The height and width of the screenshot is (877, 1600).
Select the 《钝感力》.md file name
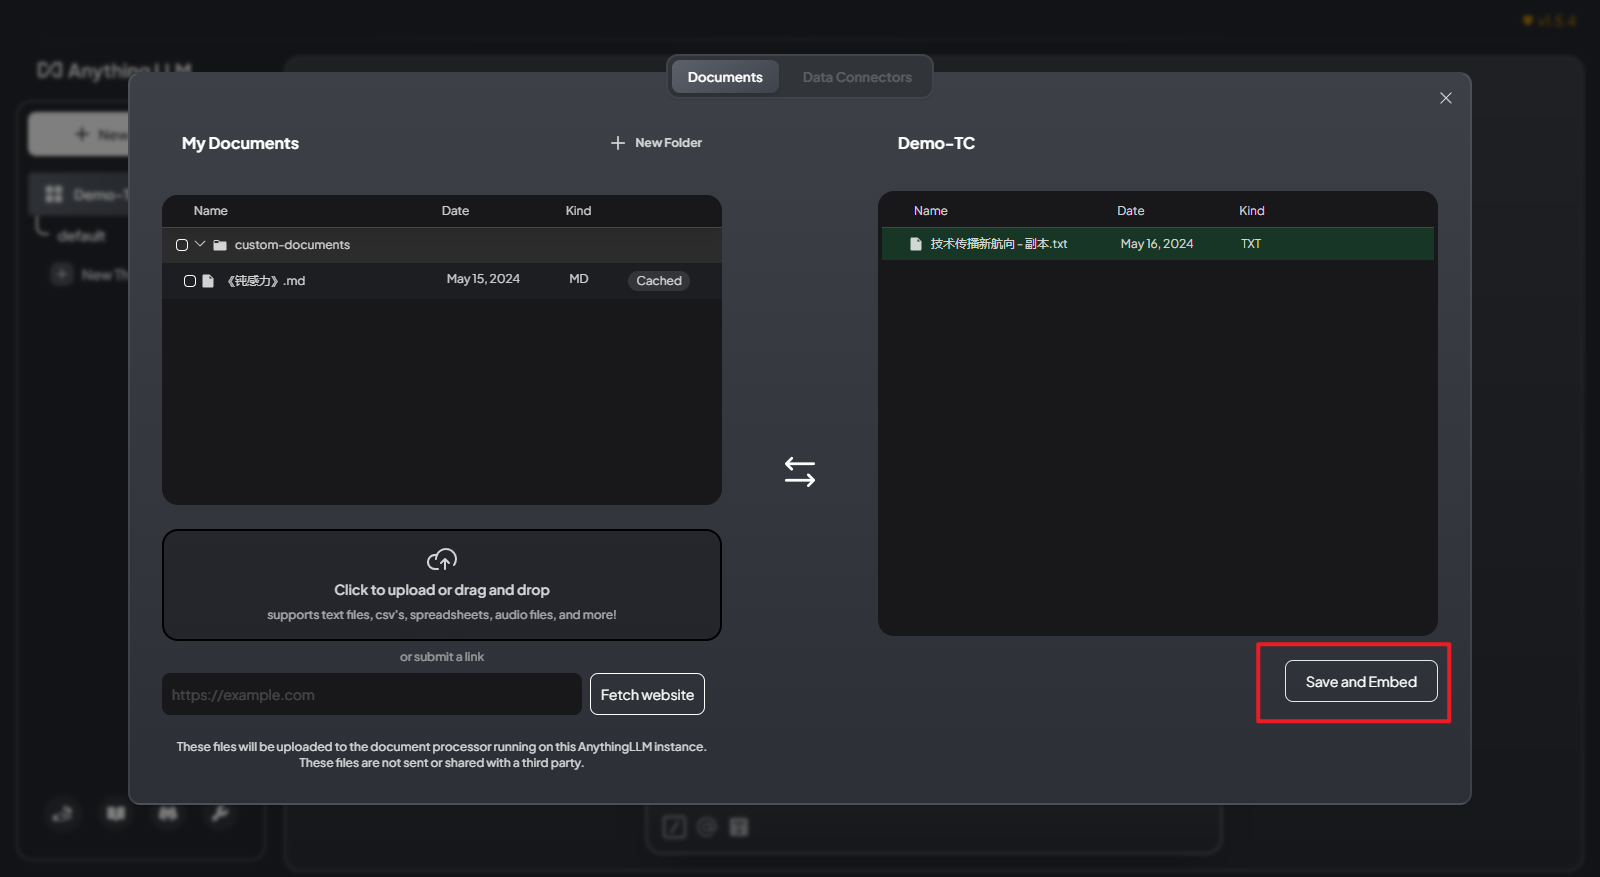265,281
